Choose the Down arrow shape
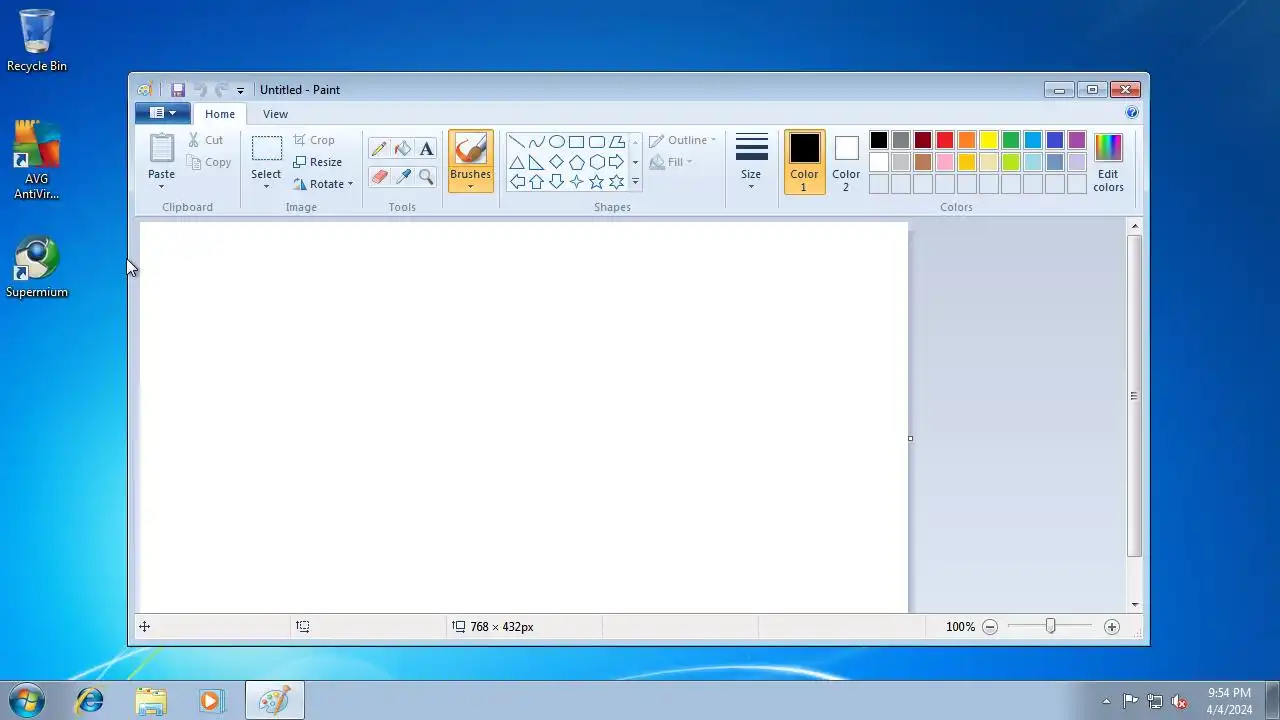Screen dimensions: 1280x720 pos(557,182)
